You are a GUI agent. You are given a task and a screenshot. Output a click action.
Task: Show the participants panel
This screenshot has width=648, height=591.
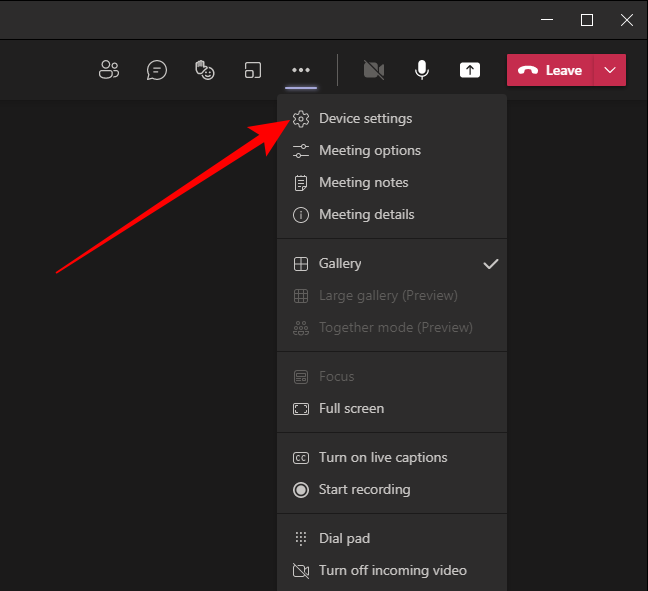[x=109, y=70]
